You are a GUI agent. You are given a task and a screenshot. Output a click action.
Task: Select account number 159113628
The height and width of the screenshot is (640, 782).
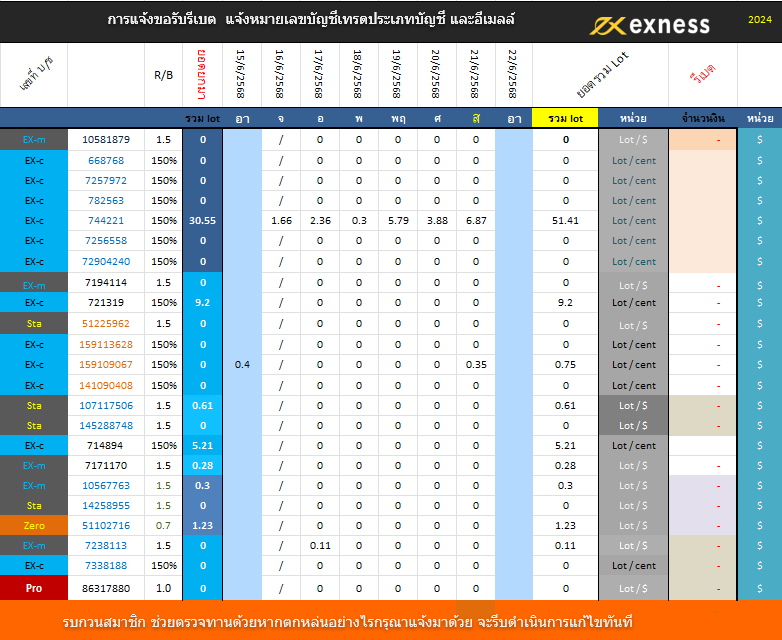(106, 344)
